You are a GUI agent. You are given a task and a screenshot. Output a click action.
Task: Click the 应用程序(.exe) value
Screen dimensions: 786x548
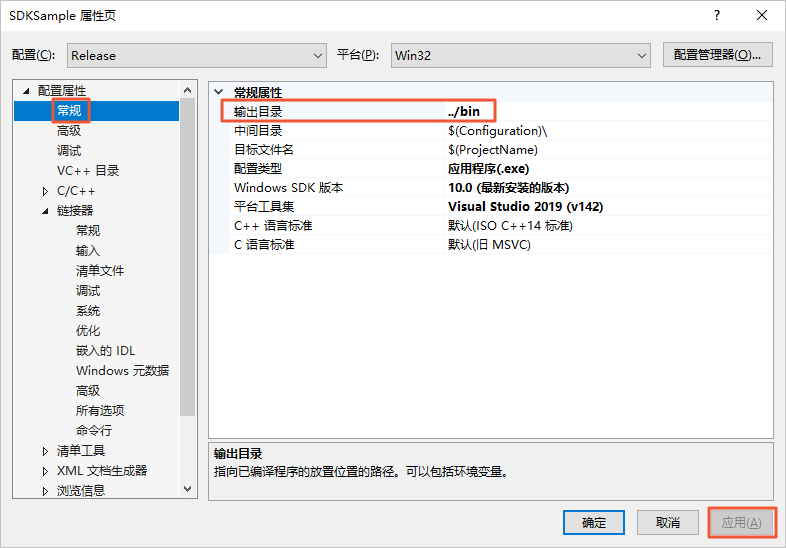pyautogui.click(x=488, y=169)
